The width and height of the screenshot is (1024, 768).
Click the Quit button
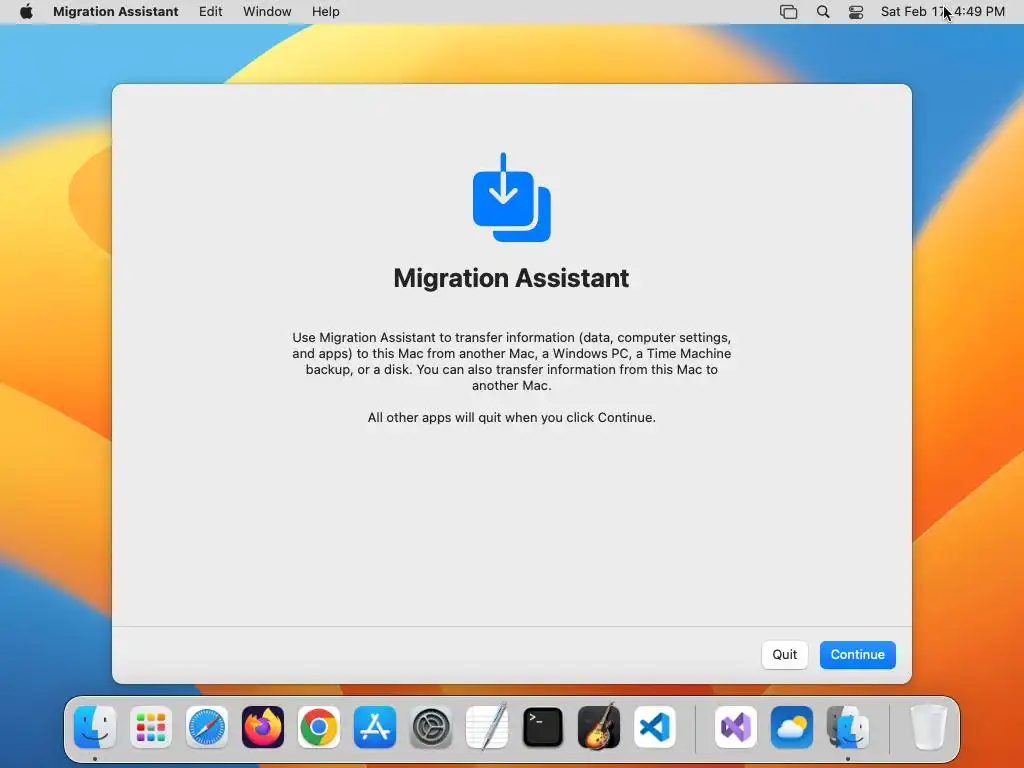pos(784,654)
